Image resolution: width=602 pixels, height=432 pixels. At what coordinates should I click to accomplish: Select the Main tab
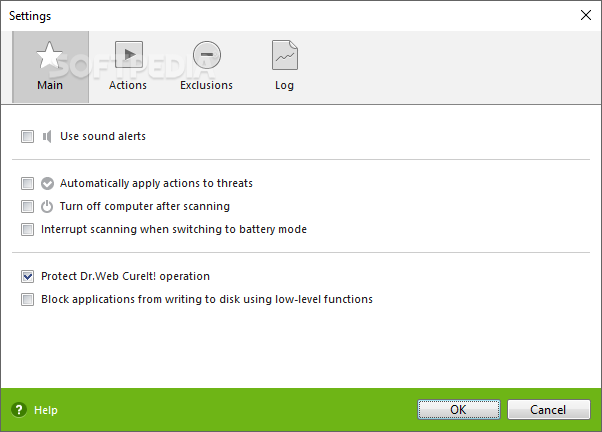point(50,66)
